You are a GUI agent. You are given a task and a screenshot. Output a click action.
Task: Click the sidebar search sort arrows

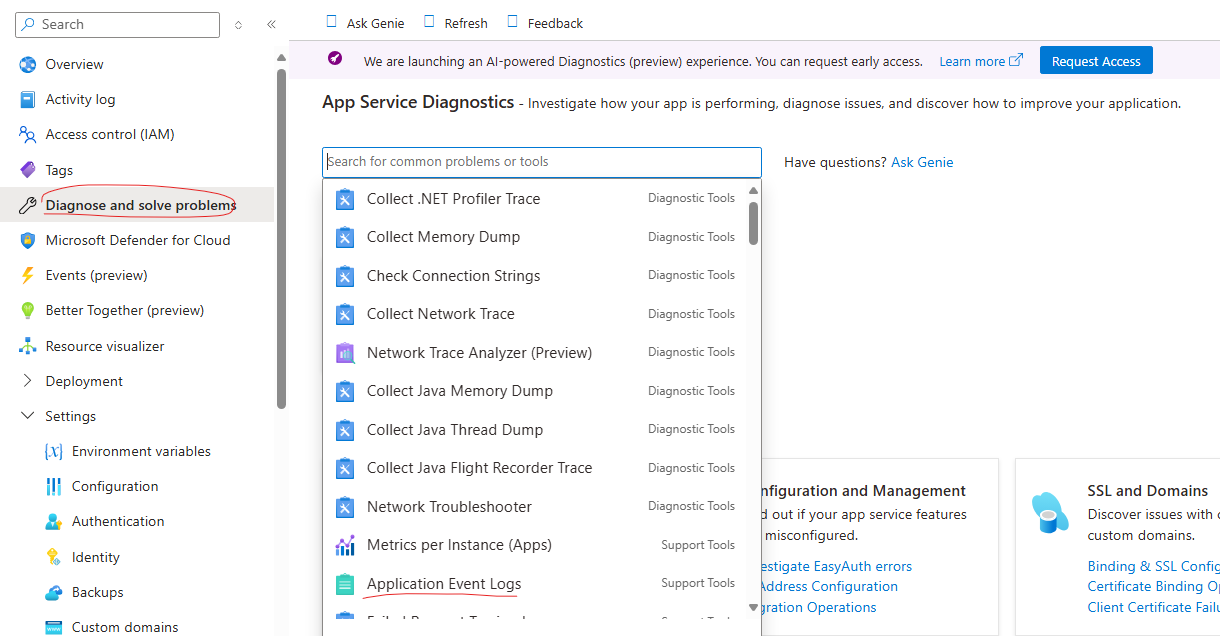(x=238, y=24)
